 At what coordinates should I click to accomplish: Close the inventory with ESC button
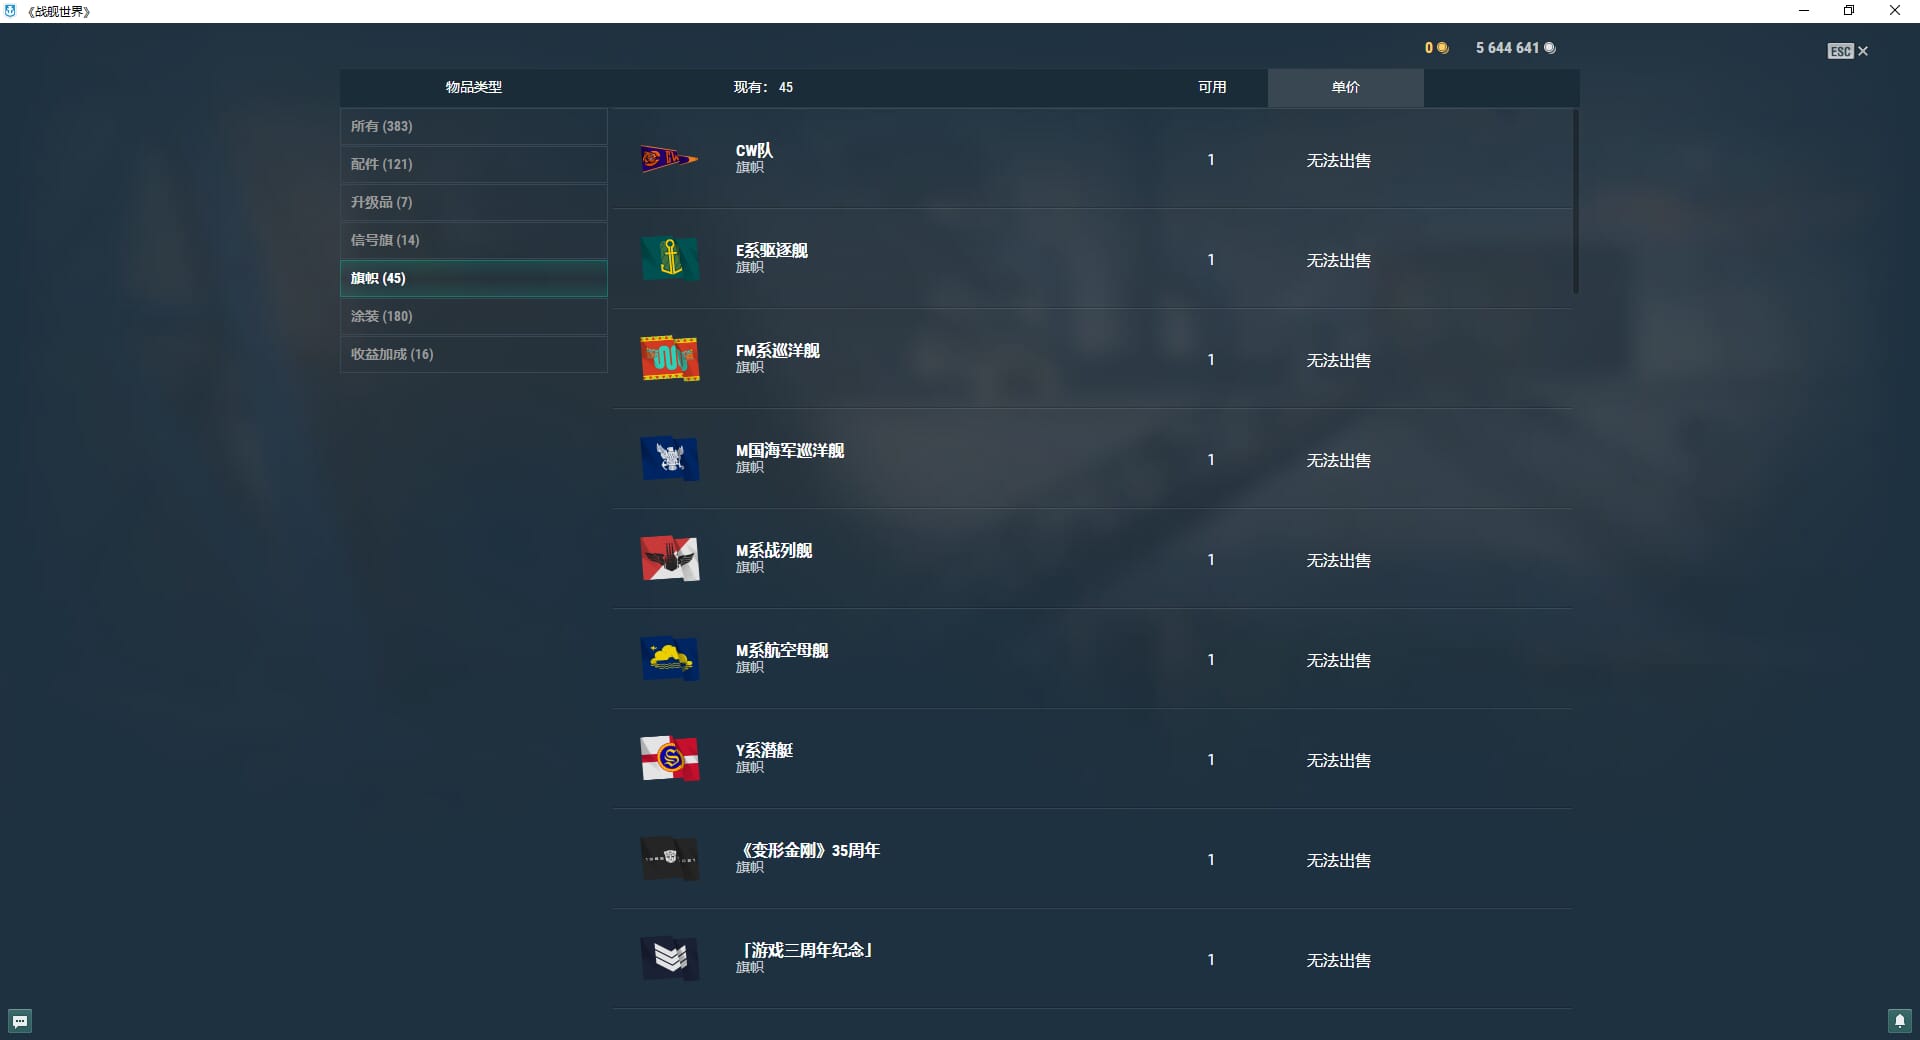(1847, 51)
